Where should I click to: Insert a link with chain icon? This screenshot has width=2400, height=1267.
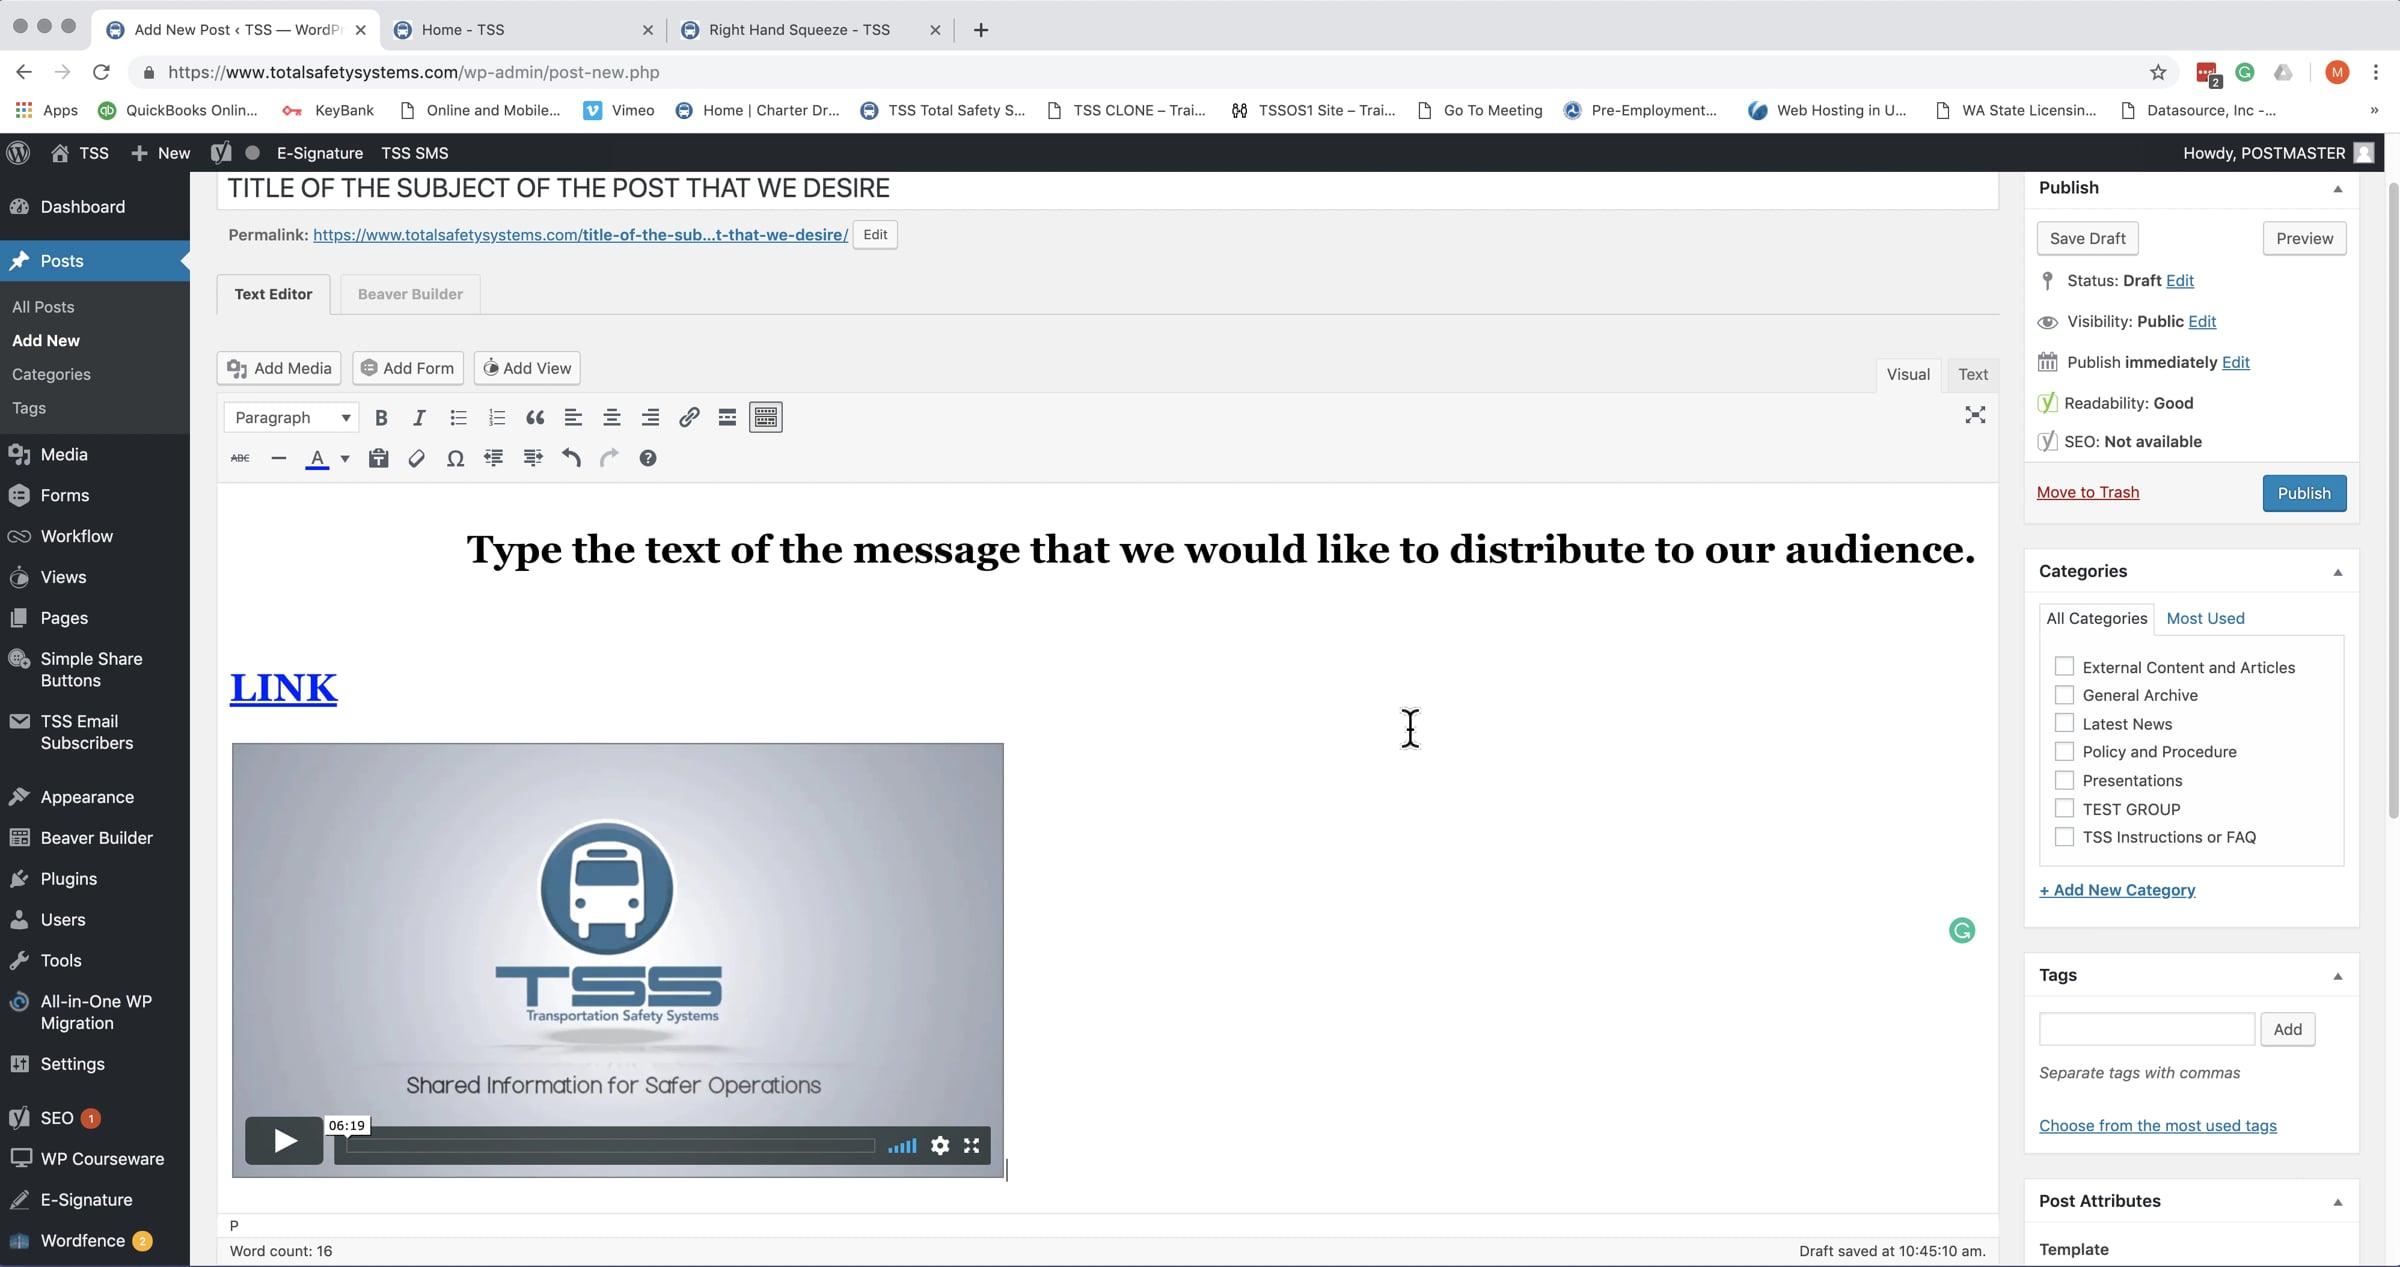689,418
